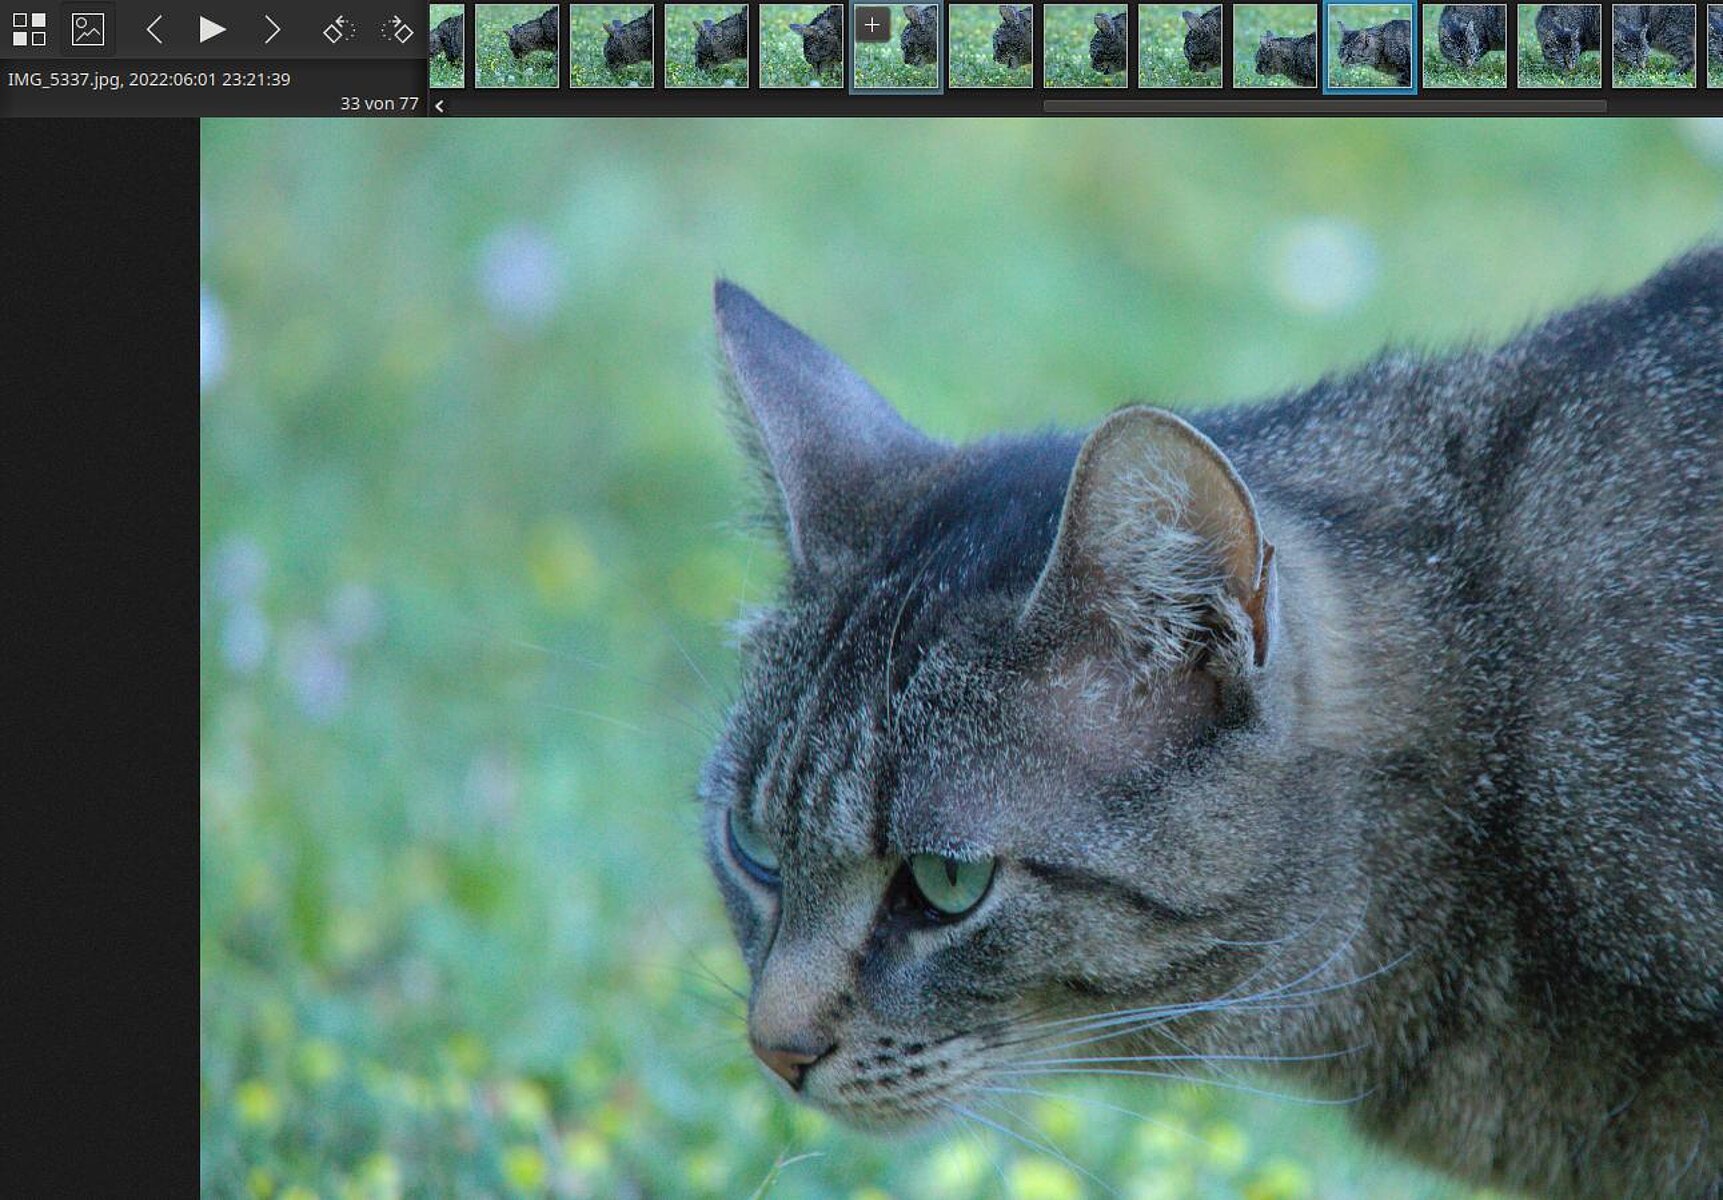1723x1200 pixels.
Task: Open the thumbnail just left of the highlighted one
Action: click(1275, 47)
